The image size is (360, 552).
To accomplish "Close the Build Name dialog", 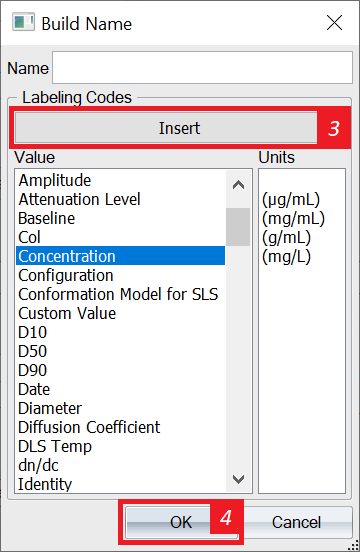I will pos(334,23).
